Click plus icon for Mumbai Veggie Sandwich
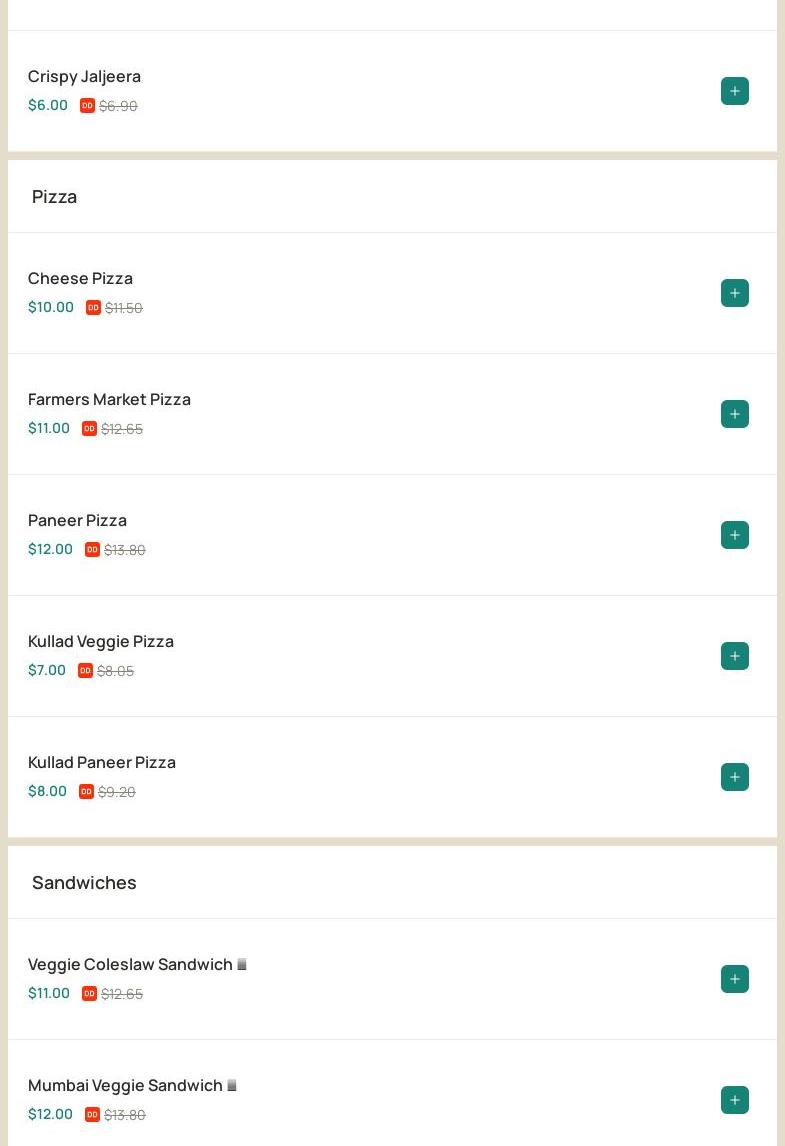785x1146 pixels. pyautogui.click(x=734, y=1100)
